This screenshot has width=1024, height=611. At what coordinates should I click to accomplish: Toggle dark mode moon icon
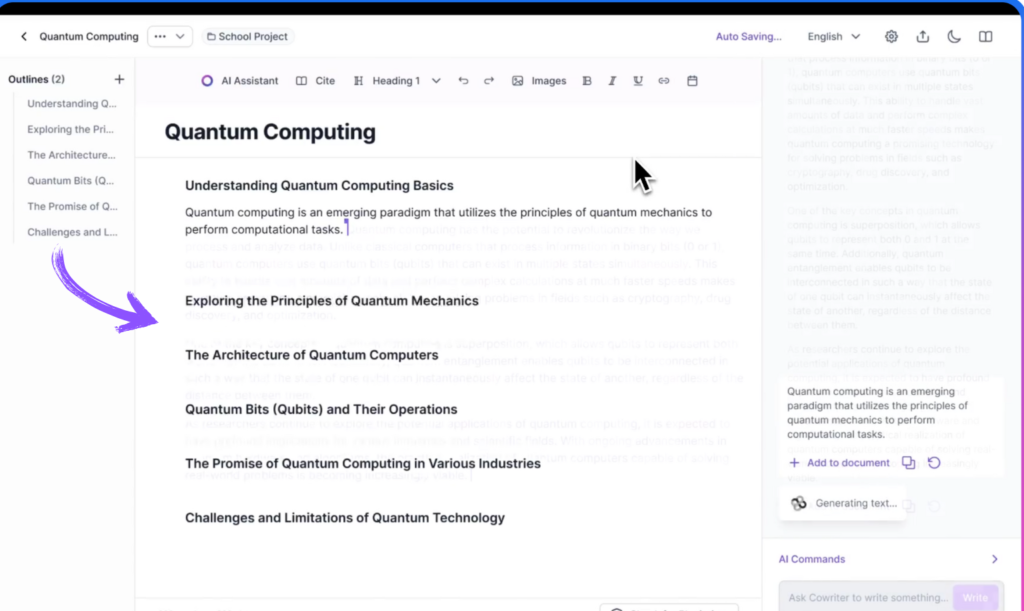tap(953, 37)
